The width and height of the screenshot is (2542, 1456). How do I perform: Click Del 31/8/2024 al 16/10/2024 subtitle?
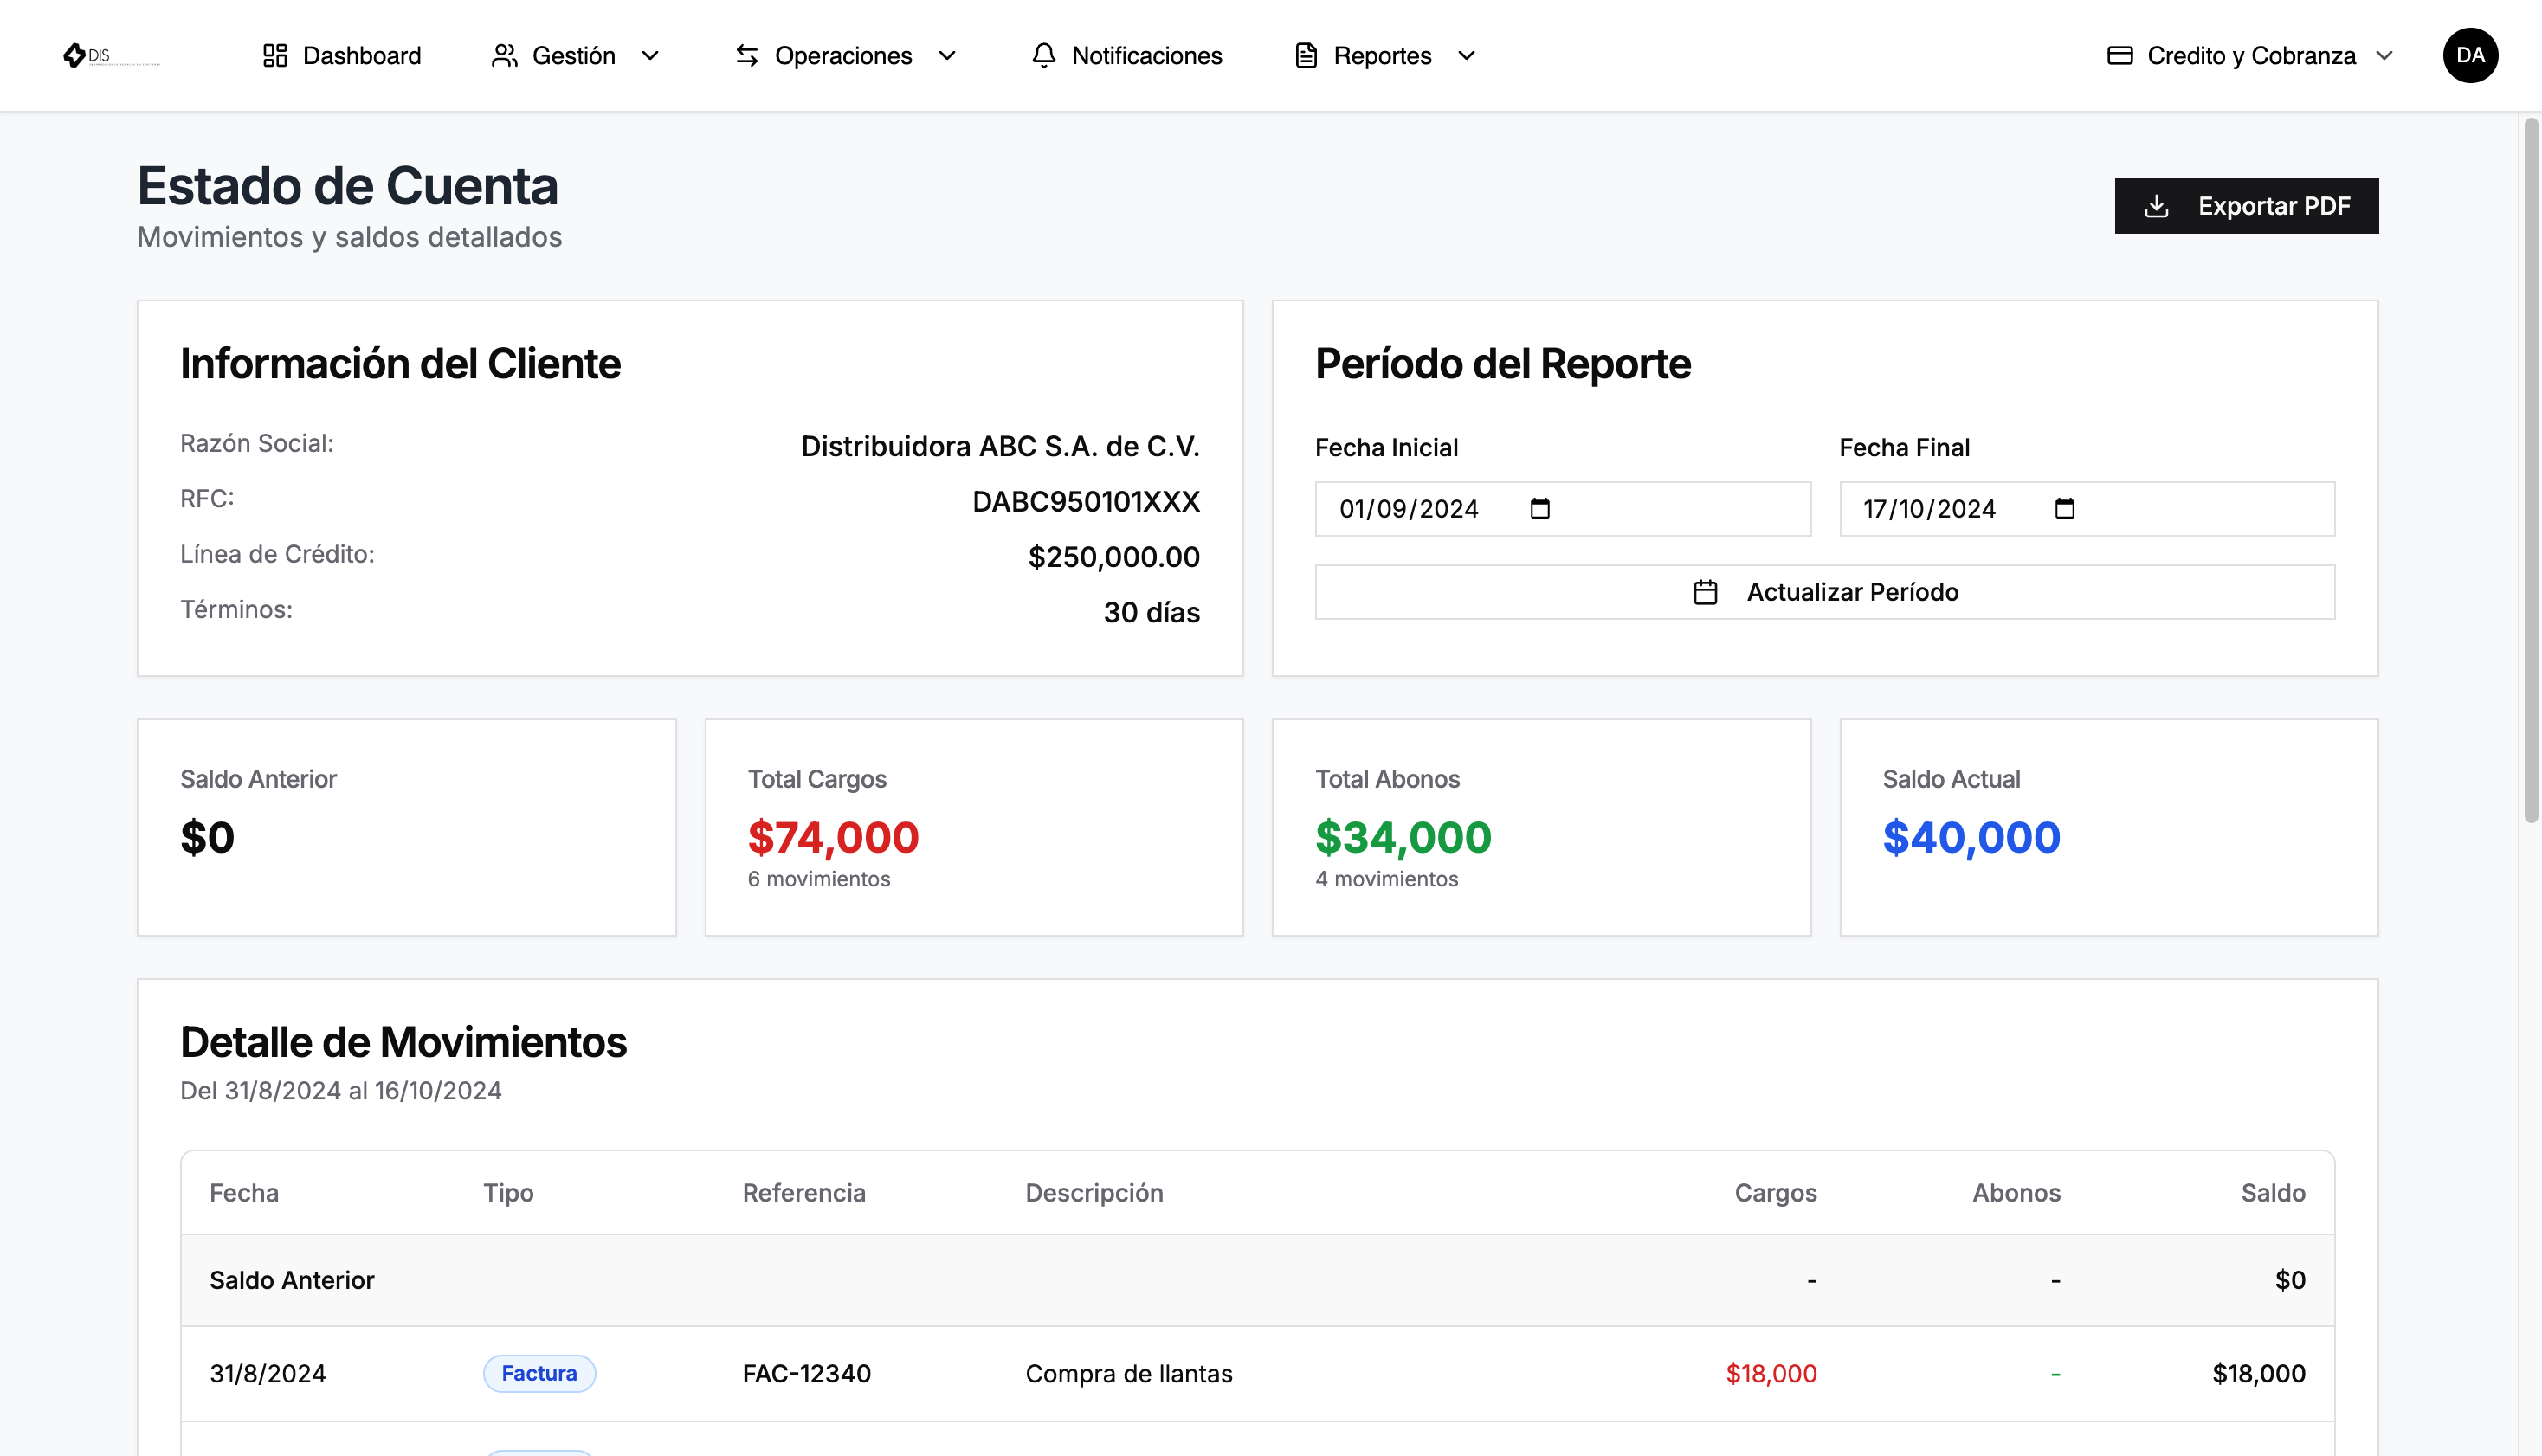tap(340, 1090)
